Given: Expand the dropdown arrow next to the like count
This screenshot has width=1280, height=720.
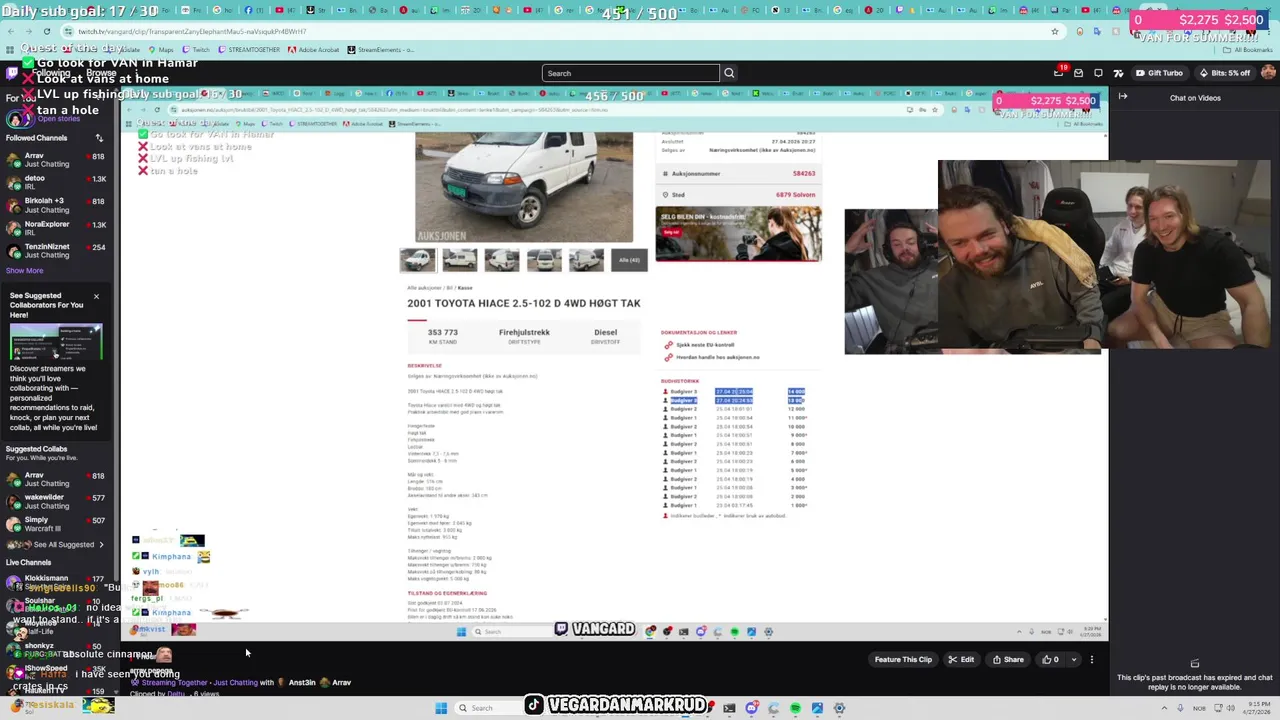Looking at the screenshot, I should click(1074, 659).
